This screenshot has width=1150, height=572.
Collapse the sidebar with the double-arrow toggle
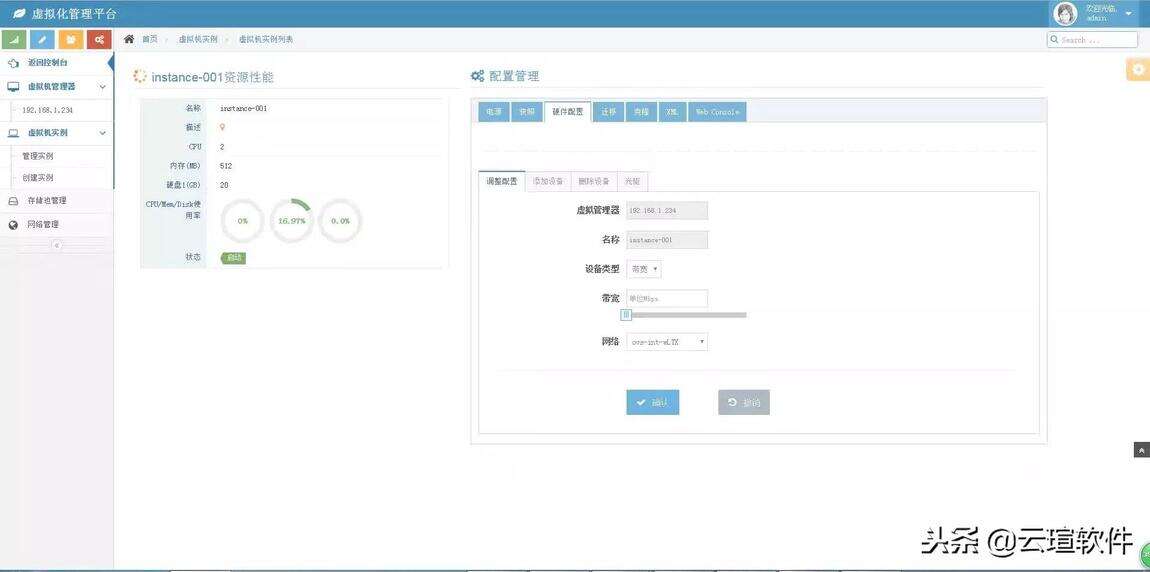point(56,246)
